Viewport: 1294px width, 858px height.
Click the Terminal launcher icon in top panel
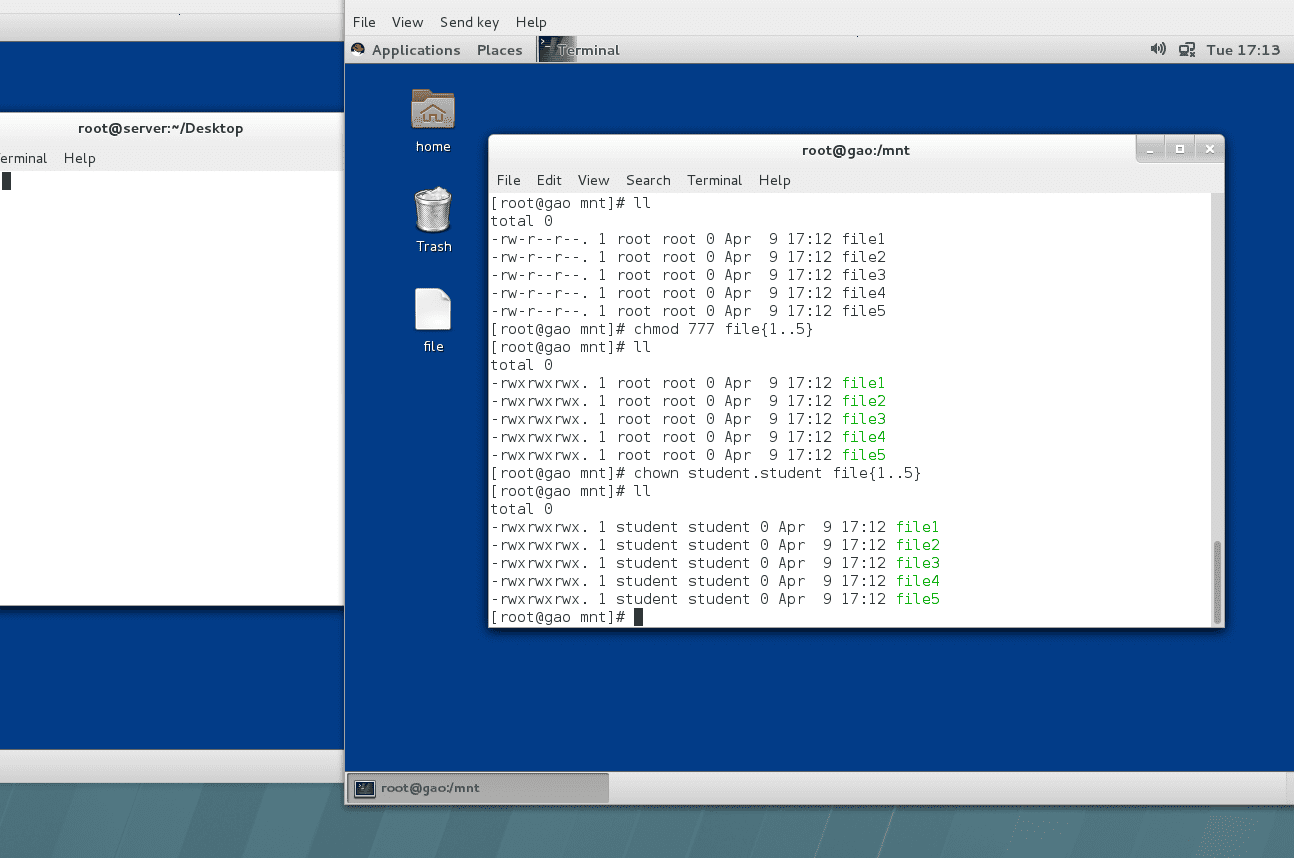[x=549, y=49]
